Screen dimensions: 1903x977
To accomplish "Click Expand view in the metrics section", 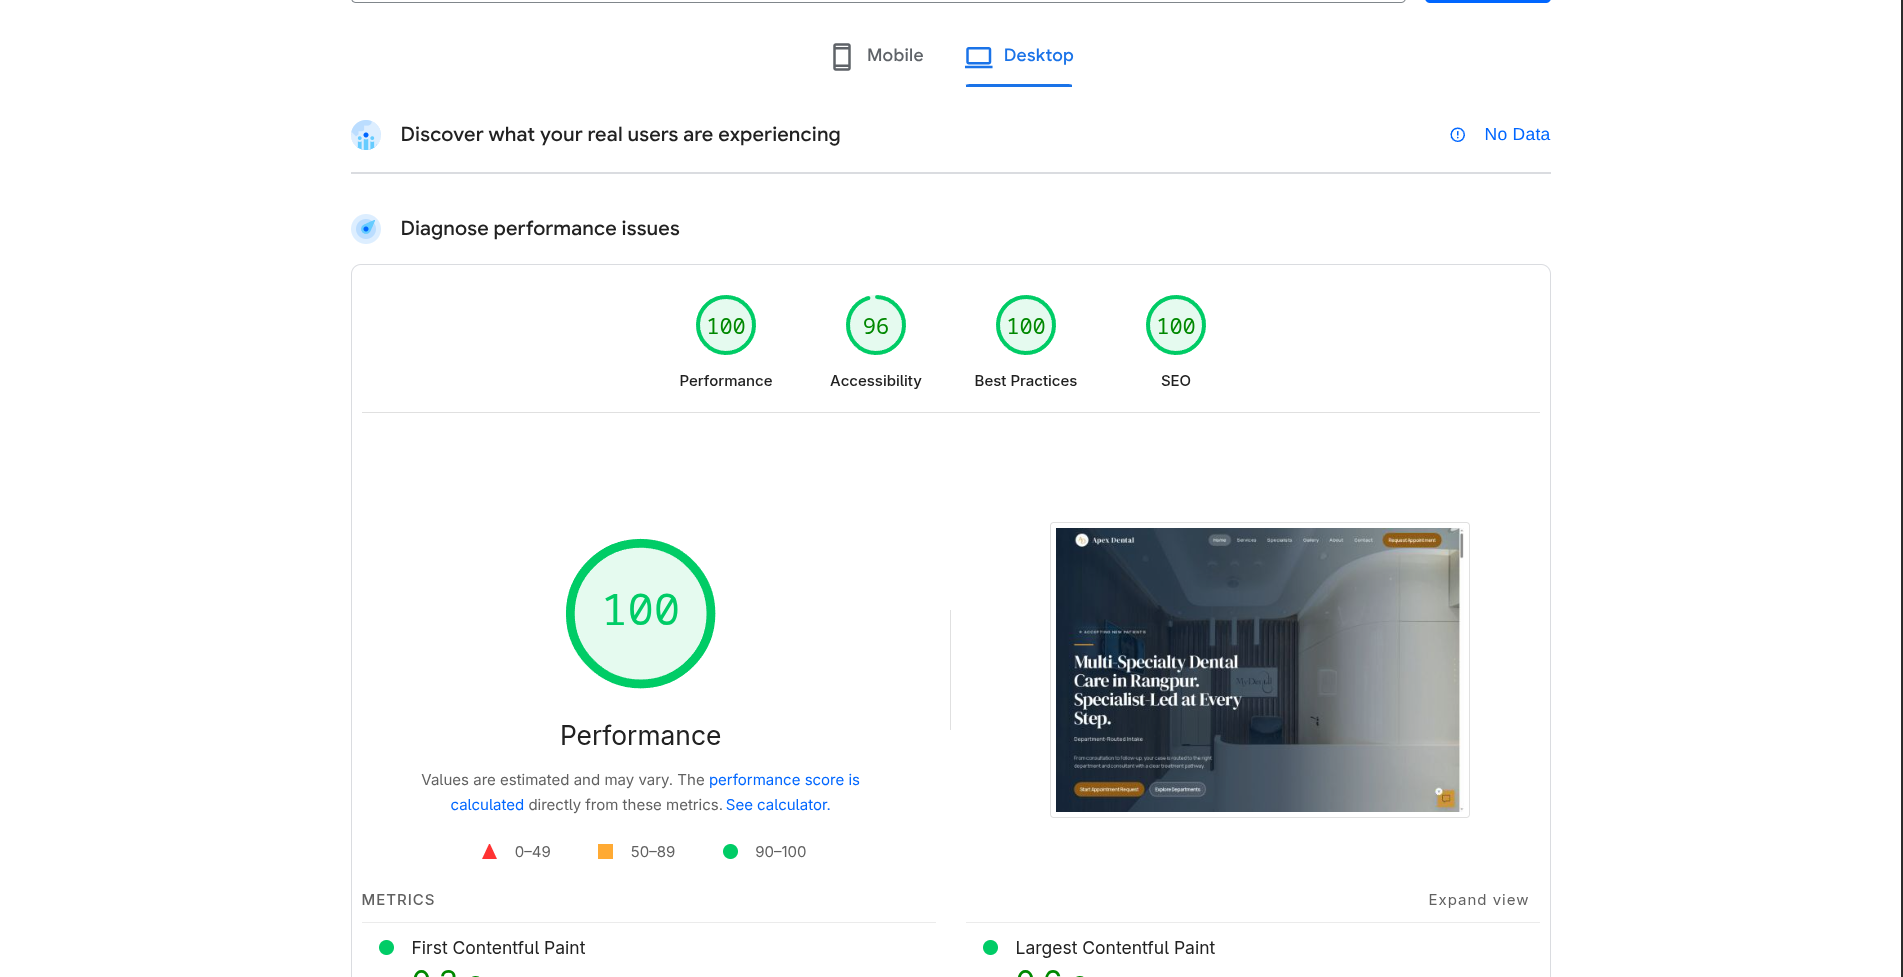I will [x=1478, y=899].
